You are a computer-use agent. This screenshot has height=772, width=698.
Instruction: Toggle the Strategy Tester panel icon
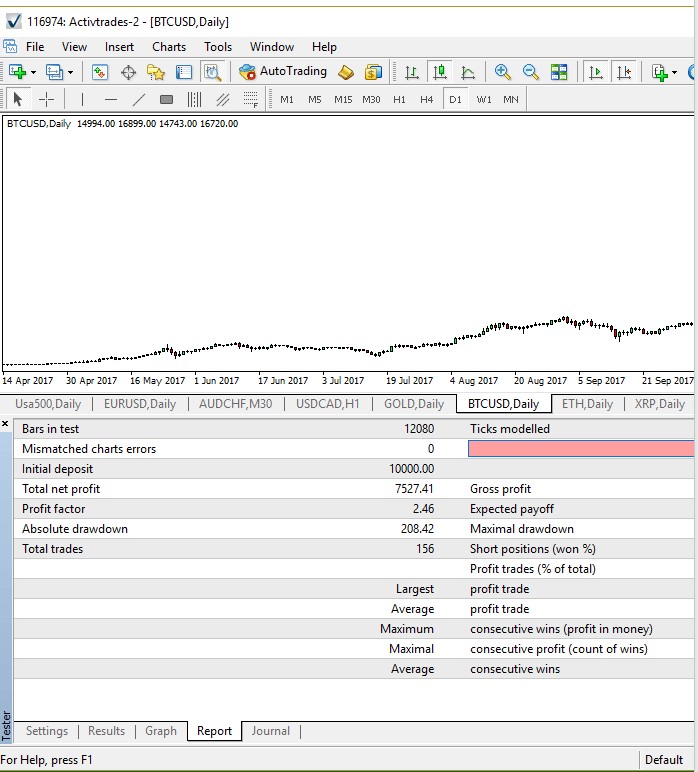coord(212,72)
